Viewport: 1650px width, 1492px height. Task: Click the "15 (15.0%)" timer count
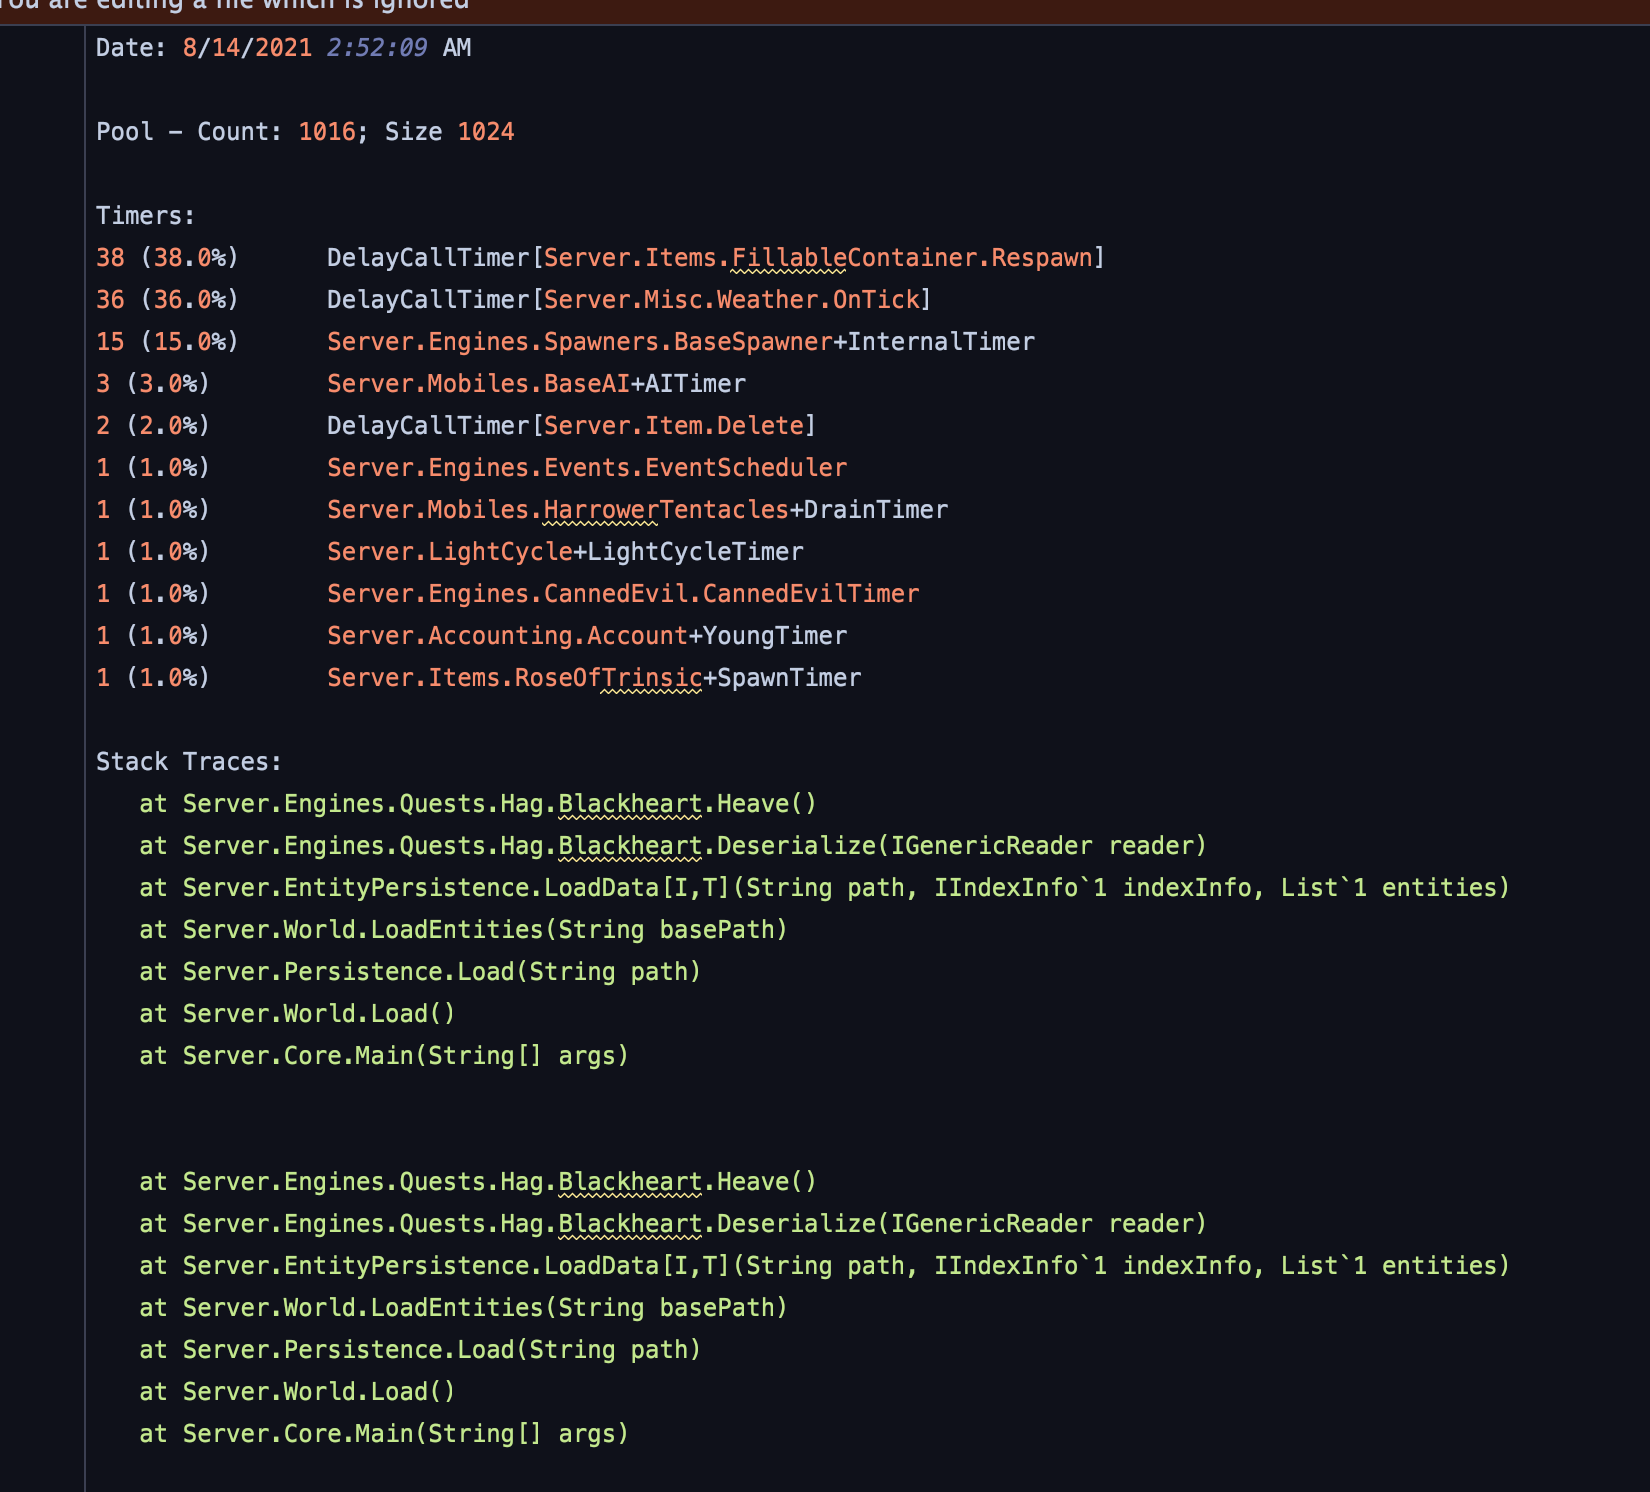tap(168, 342)
